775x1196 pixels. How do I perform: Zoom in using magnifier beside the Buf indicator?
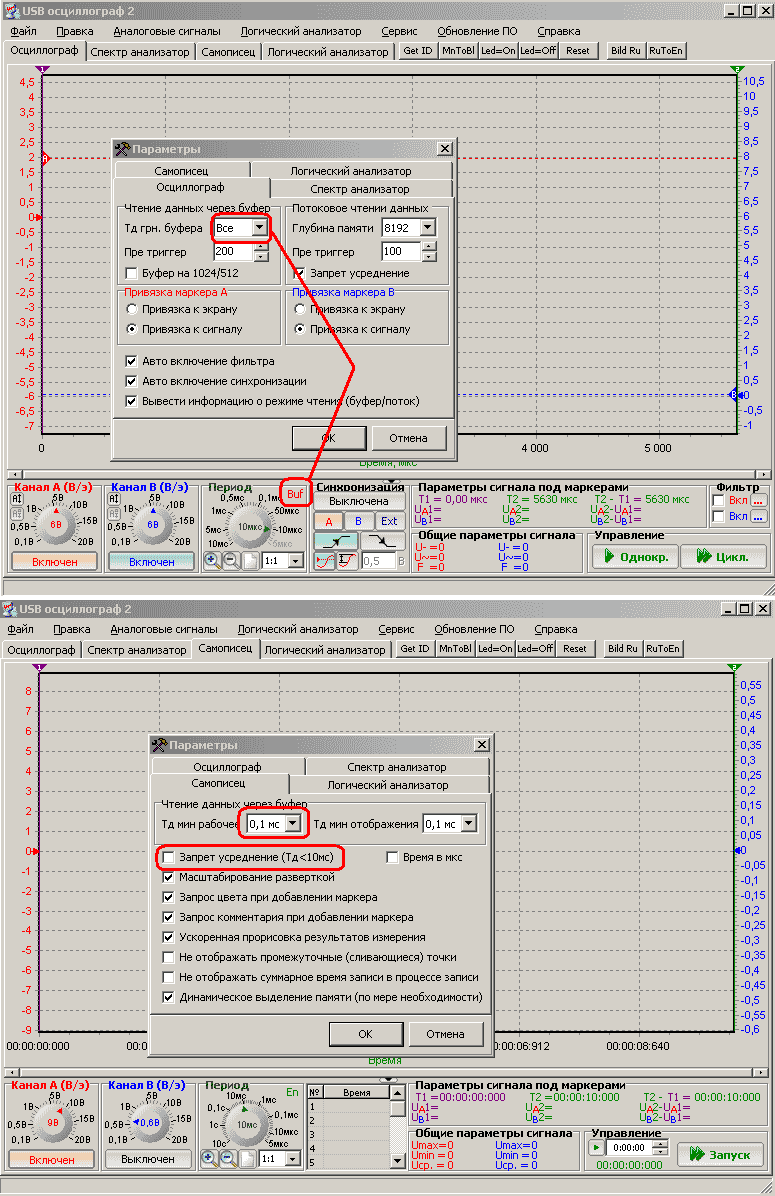point(212,561)
